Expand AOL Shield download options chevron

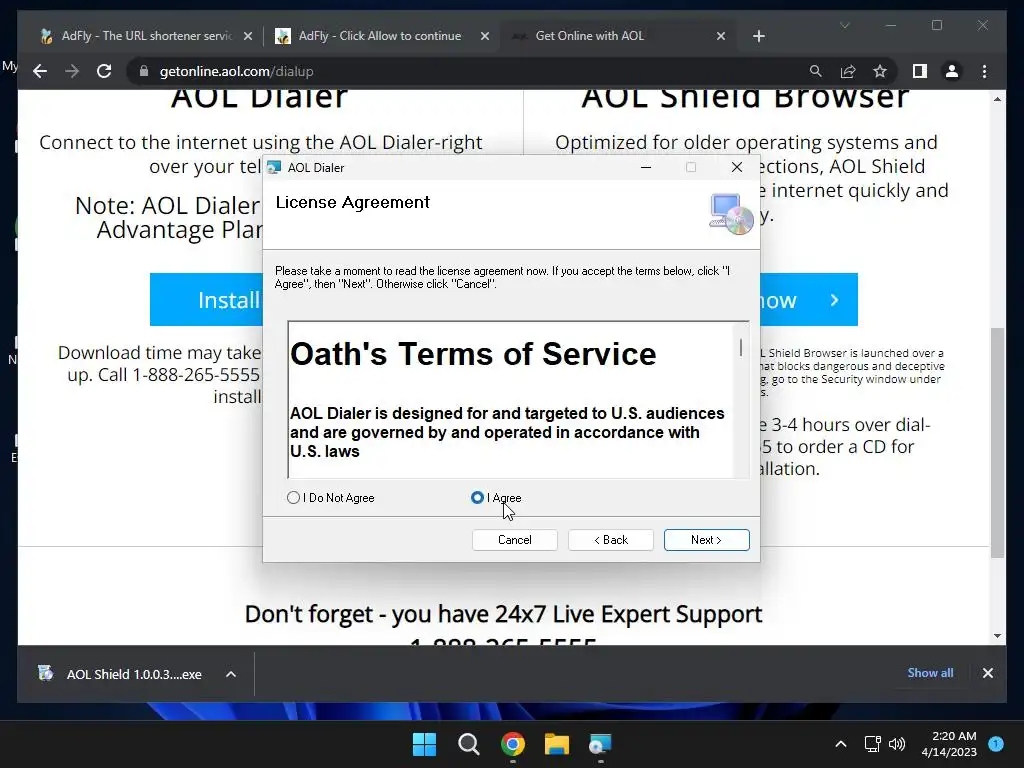[231, 674]
